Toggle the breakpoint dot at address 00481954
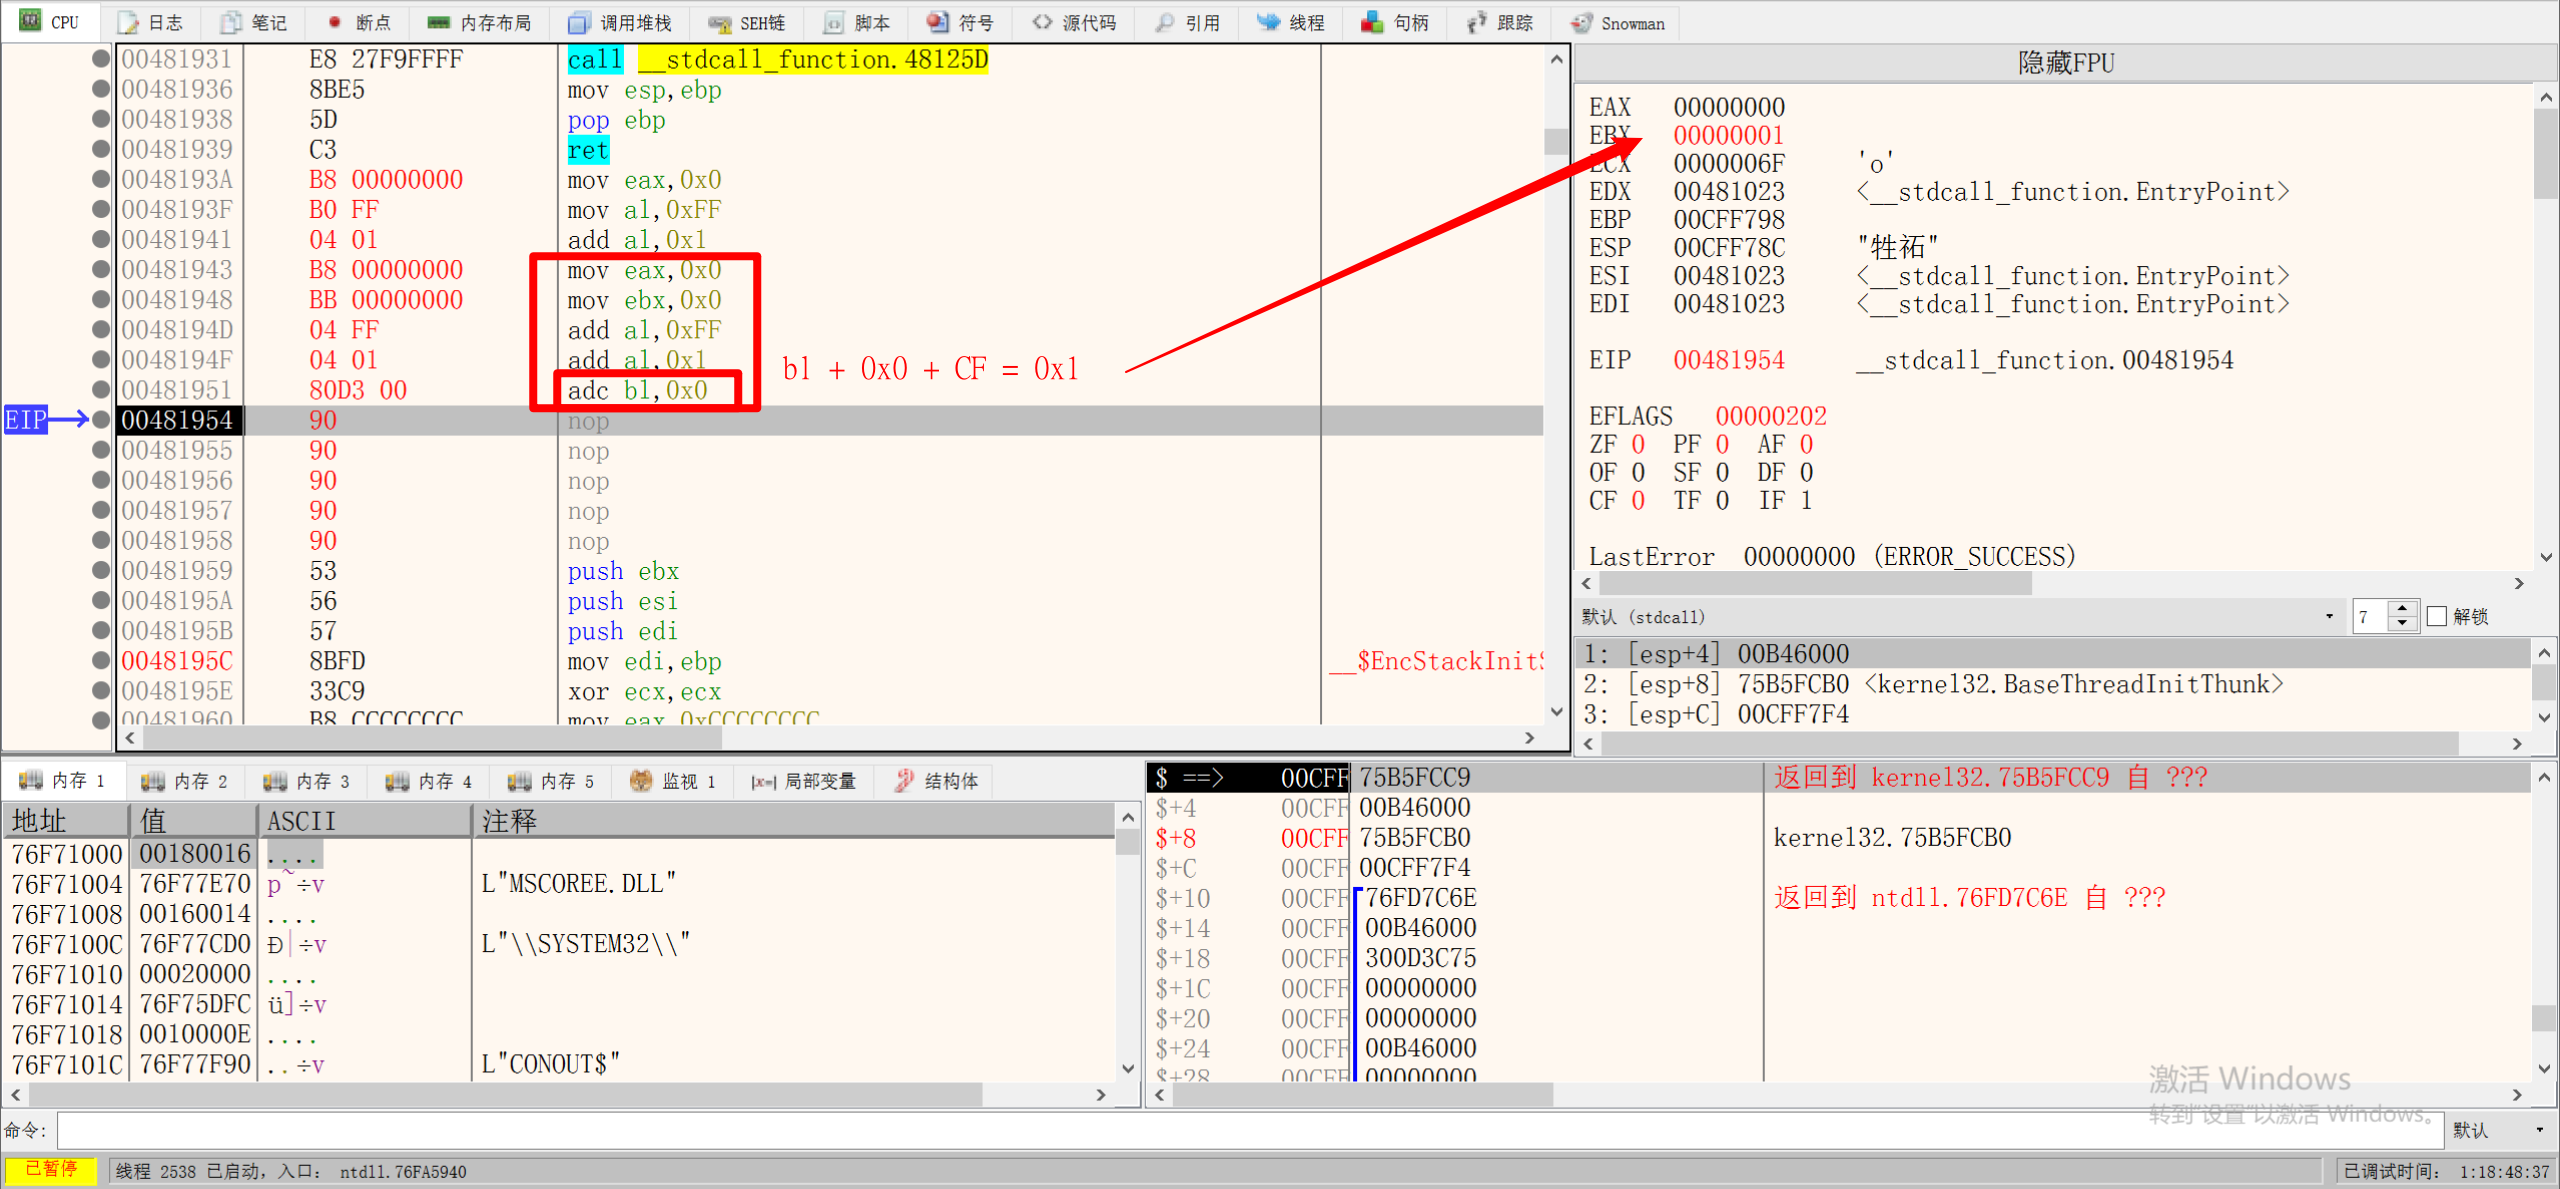Image resolution: width=2560 pixels, height=1189 pixels. [100, 420]
